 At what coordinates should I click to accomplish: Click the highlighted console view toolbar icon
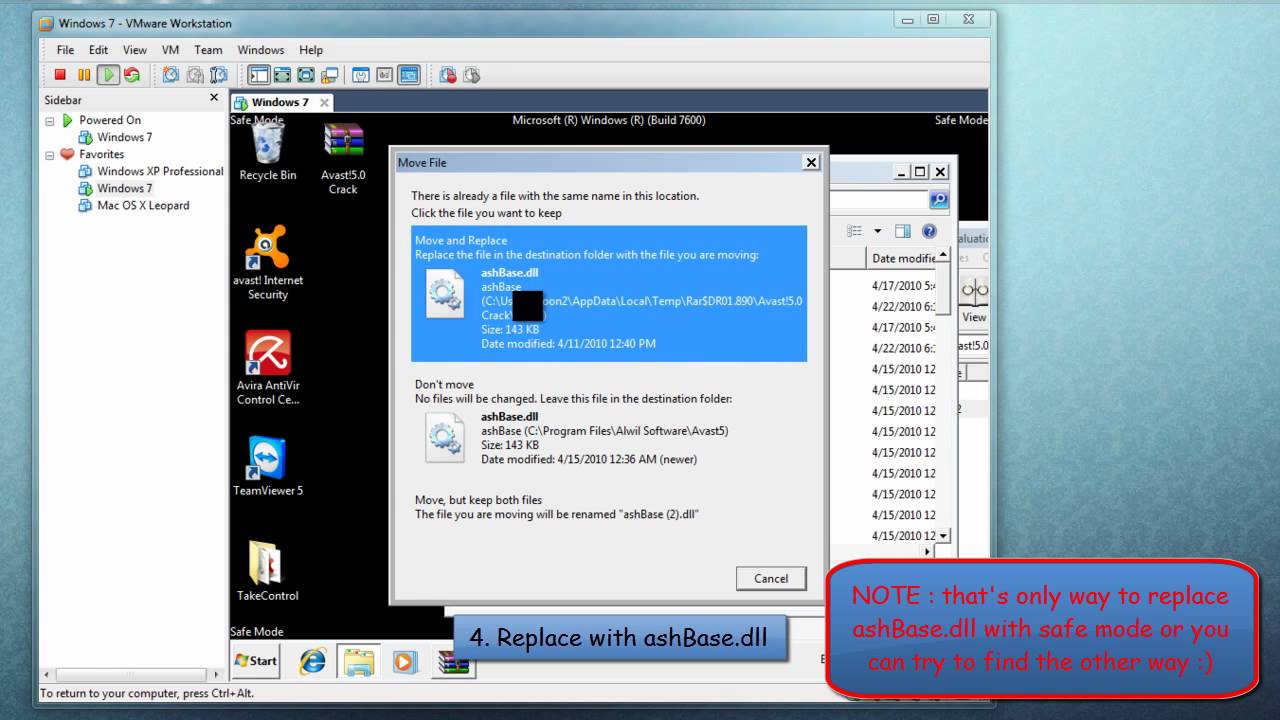pos(409,75)
